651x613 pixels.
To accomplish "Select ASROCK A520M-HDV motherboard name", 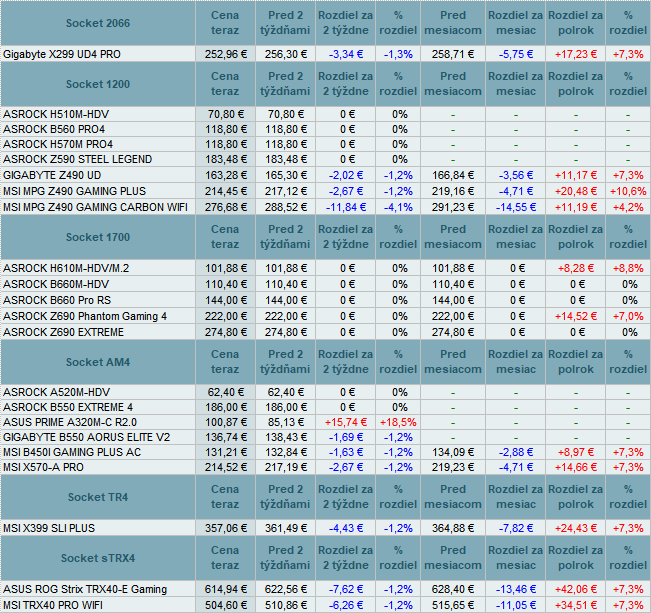I will (x=56, y=392).
